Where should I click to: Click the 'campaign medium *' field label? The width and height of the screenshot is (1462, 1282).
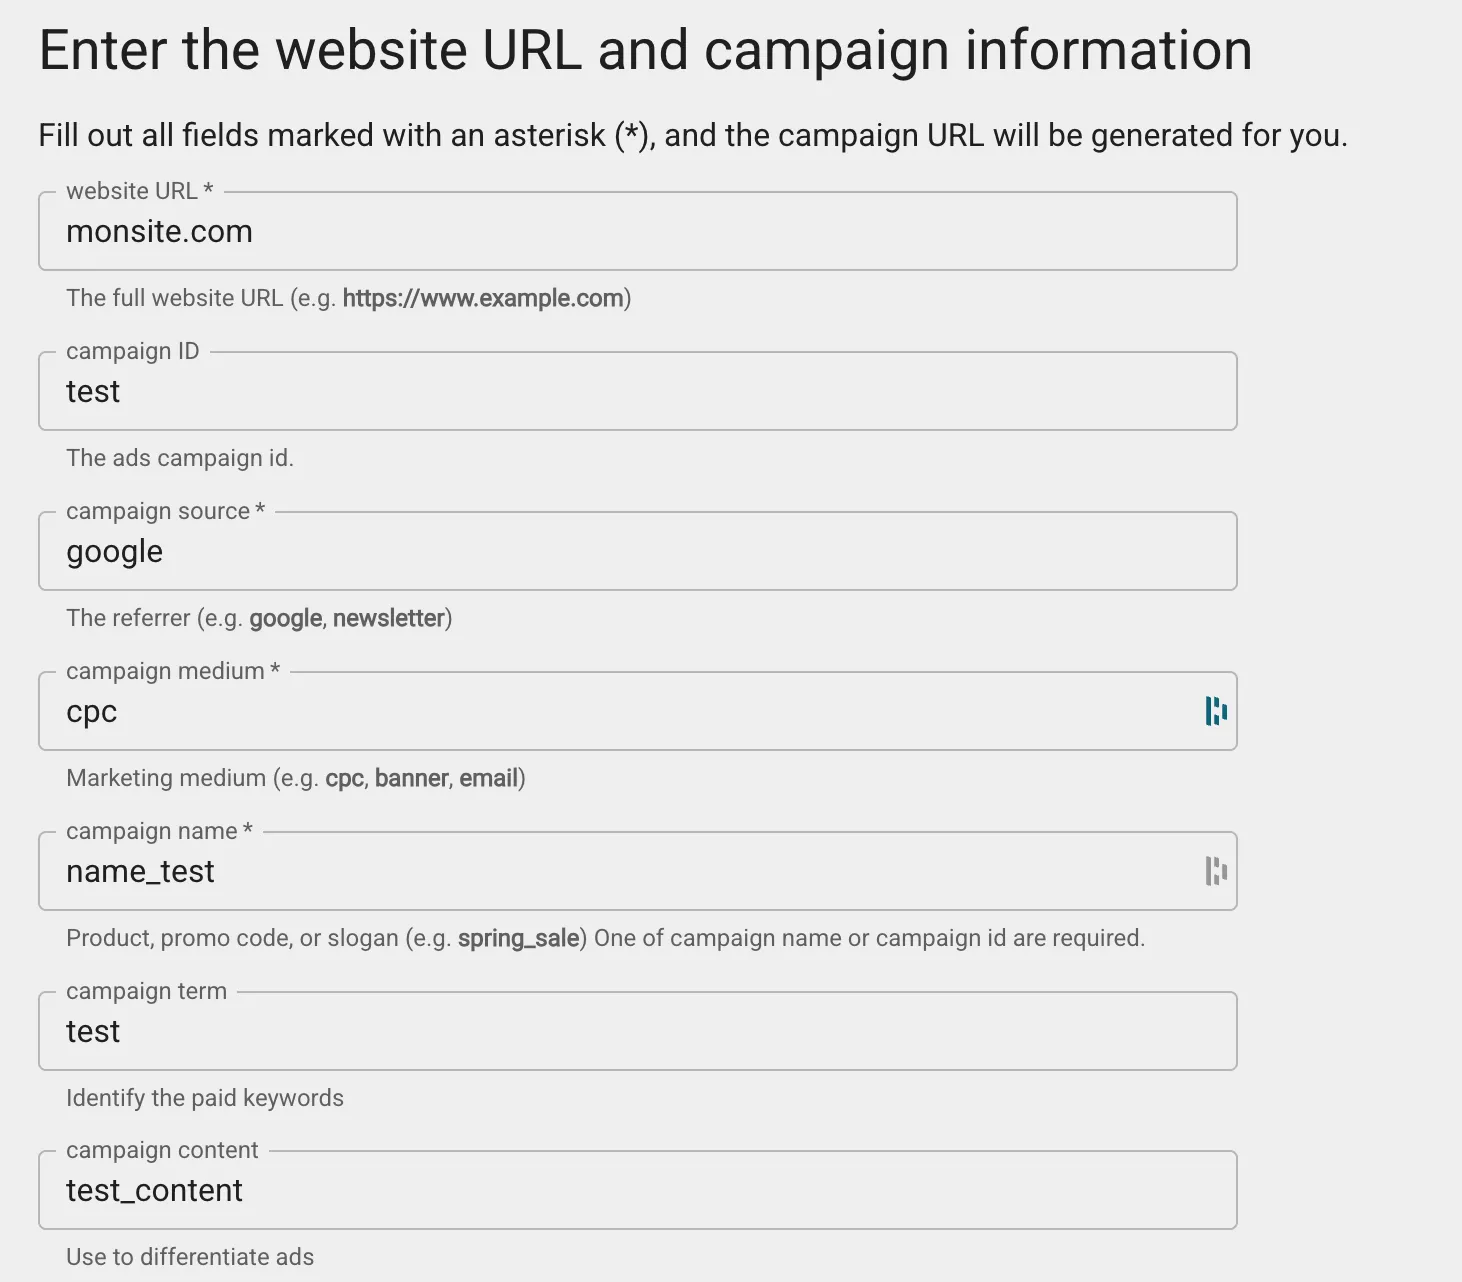point(172,671)
